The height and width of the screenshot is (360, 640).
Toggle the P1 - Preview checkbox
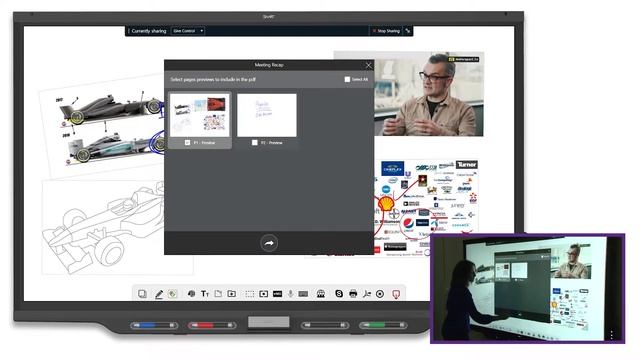[x=187, y=142]
